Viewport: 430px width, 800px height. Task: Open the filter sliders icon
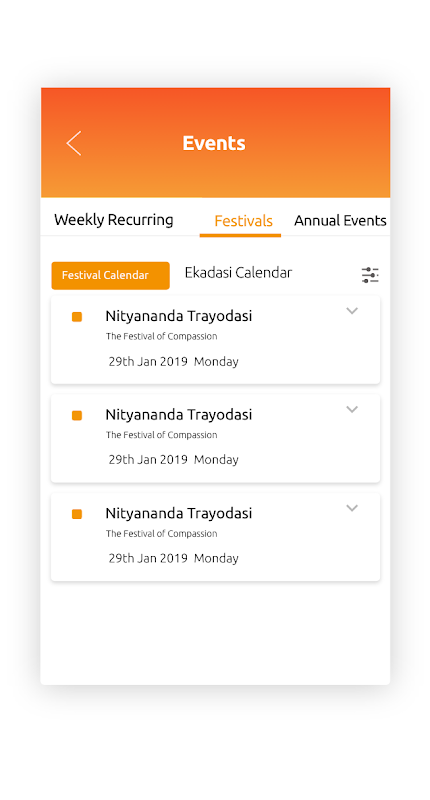pyautogui.click(x=370, y=275)
